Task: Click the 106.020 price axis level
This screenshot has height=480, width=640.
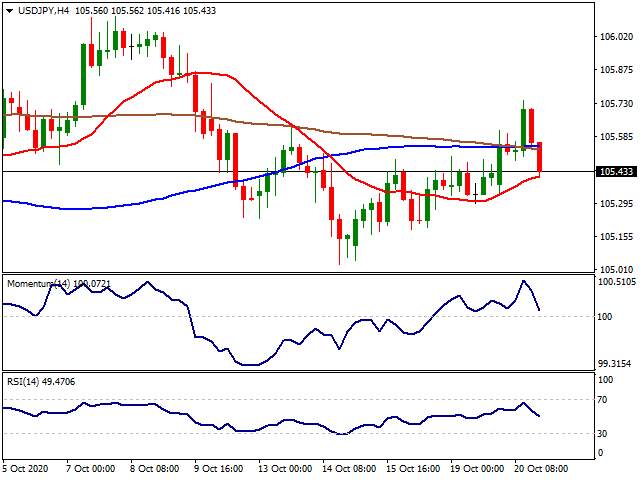Action: (x=616, y=37)
